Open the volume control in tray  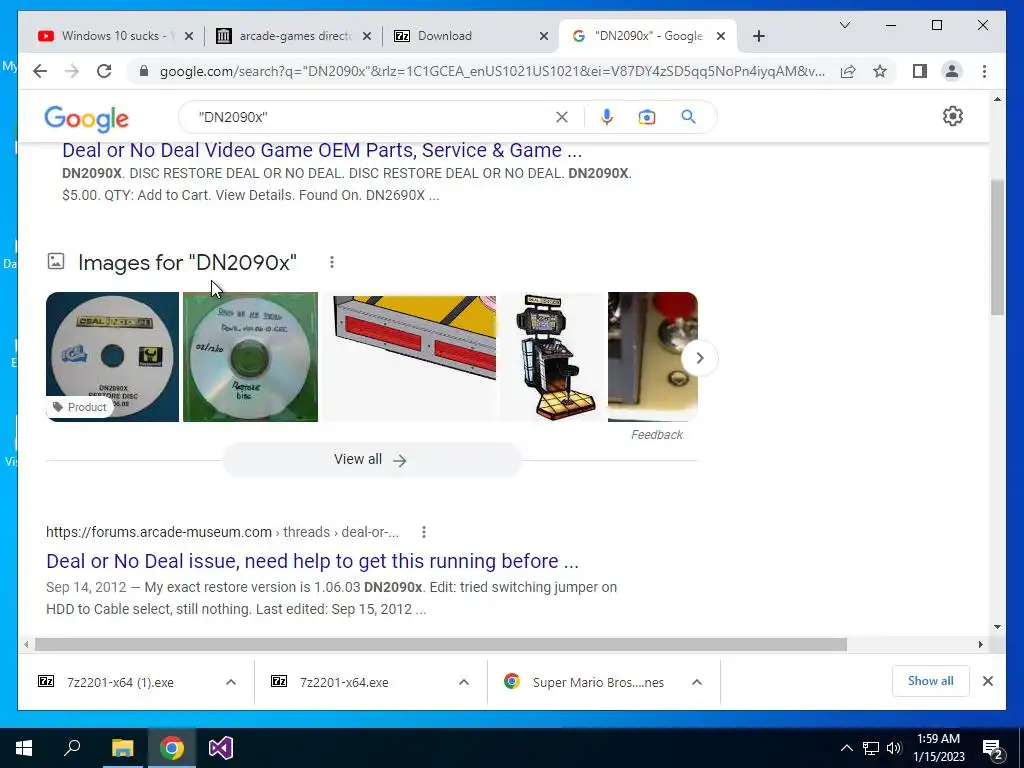click(x=894, y=748)
